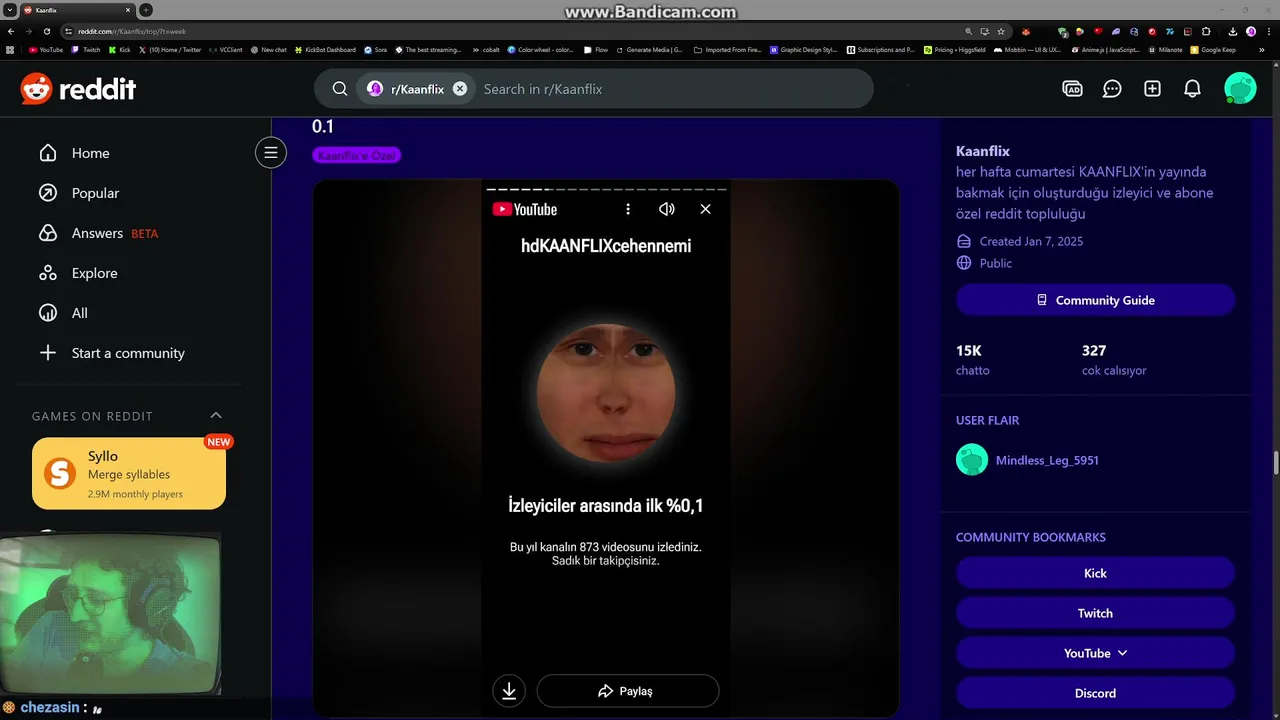Open the Community Guide button
The height and width of the screenshot is (720, 1280).
[1095, 300]
